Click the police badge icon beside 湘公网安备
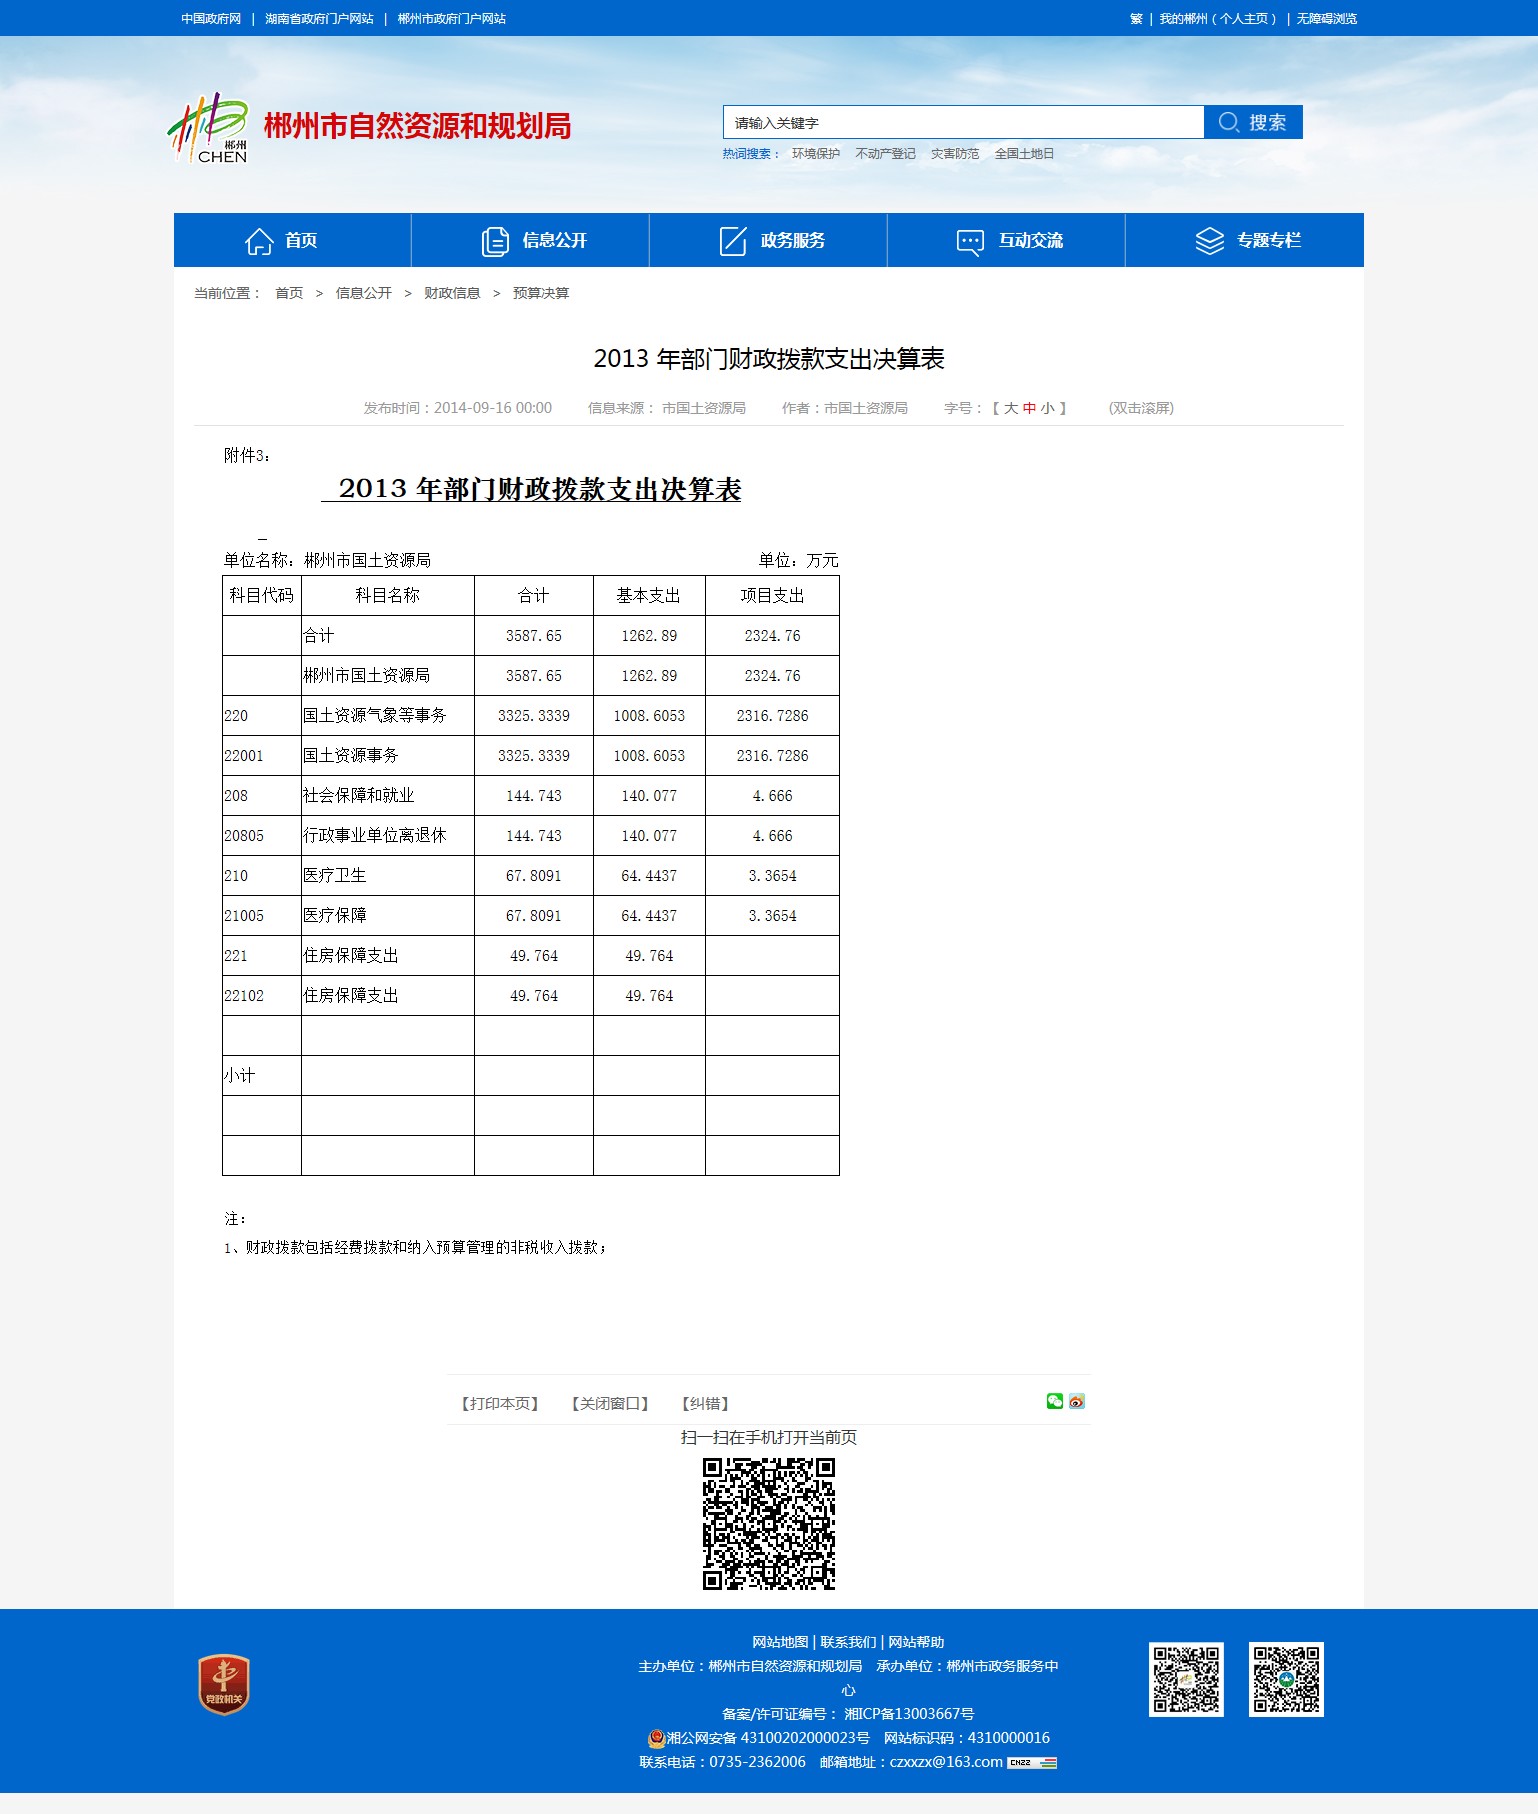Image resolution: width=1538 pixels, height=1814 pixels. pyautogui.click(x=656, y=1738)
